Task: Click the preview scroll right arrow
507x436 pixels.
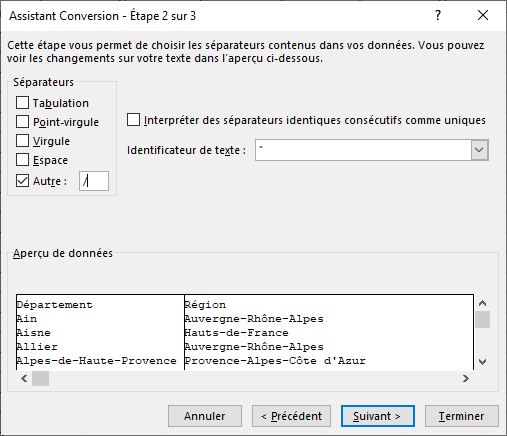Action: [x=466, y=378]
